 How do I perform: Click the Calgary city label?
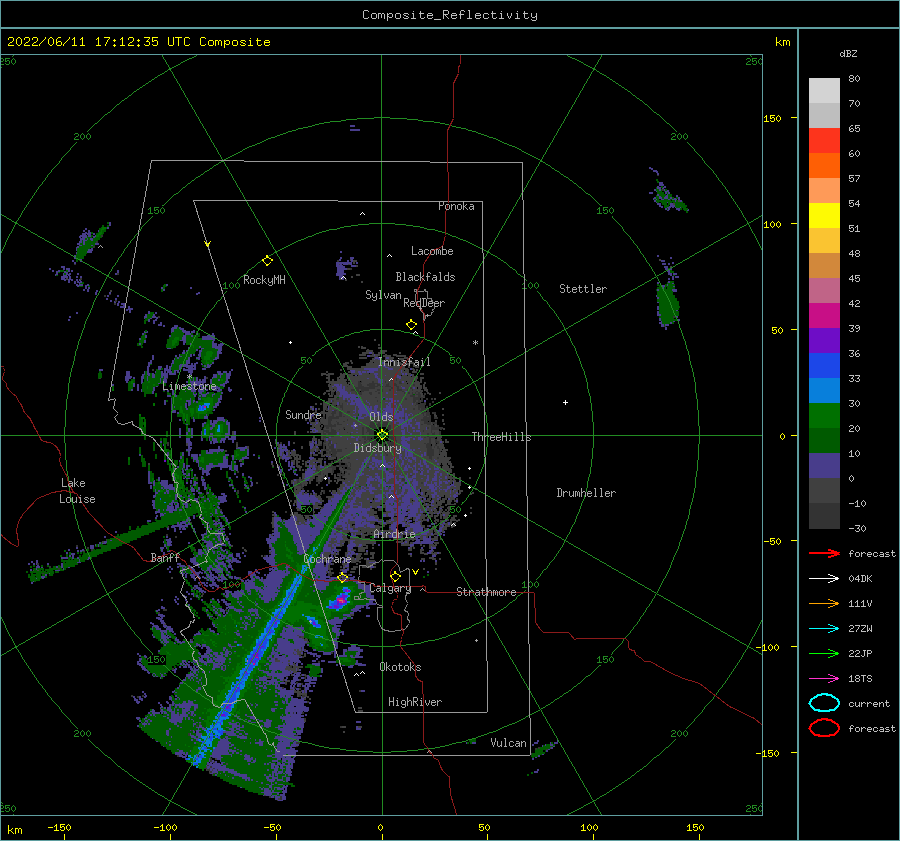pyautogui.click(x=390, y=588)
